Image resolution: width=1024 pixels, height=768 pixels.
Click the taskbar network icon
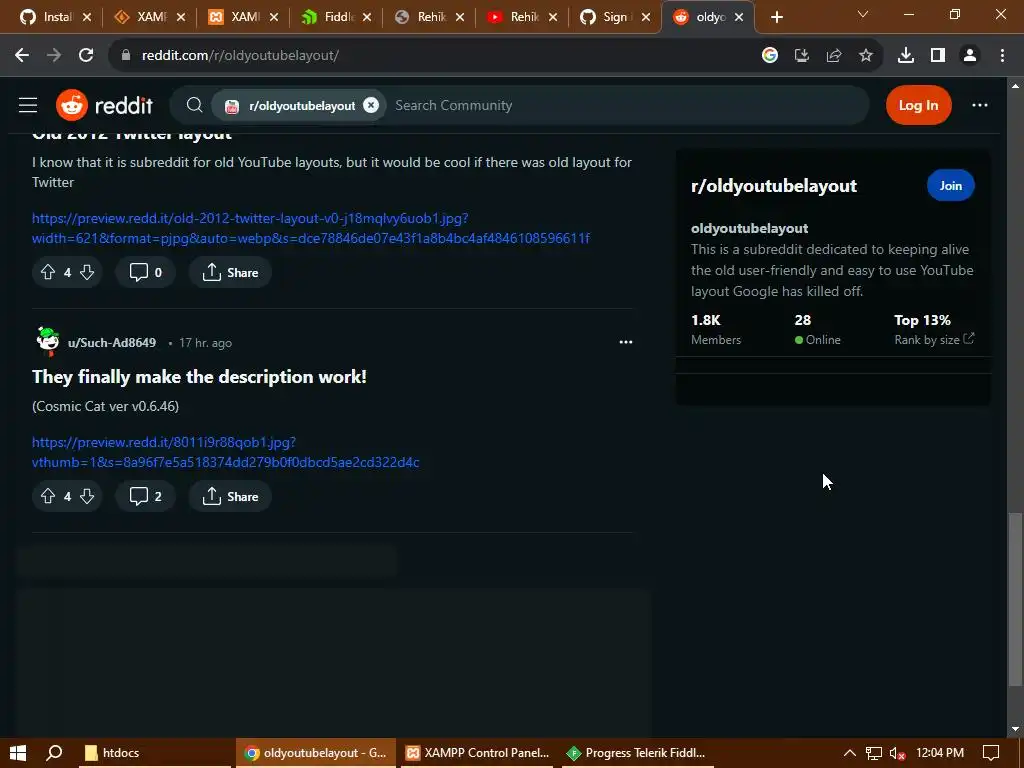click(874, 752)
